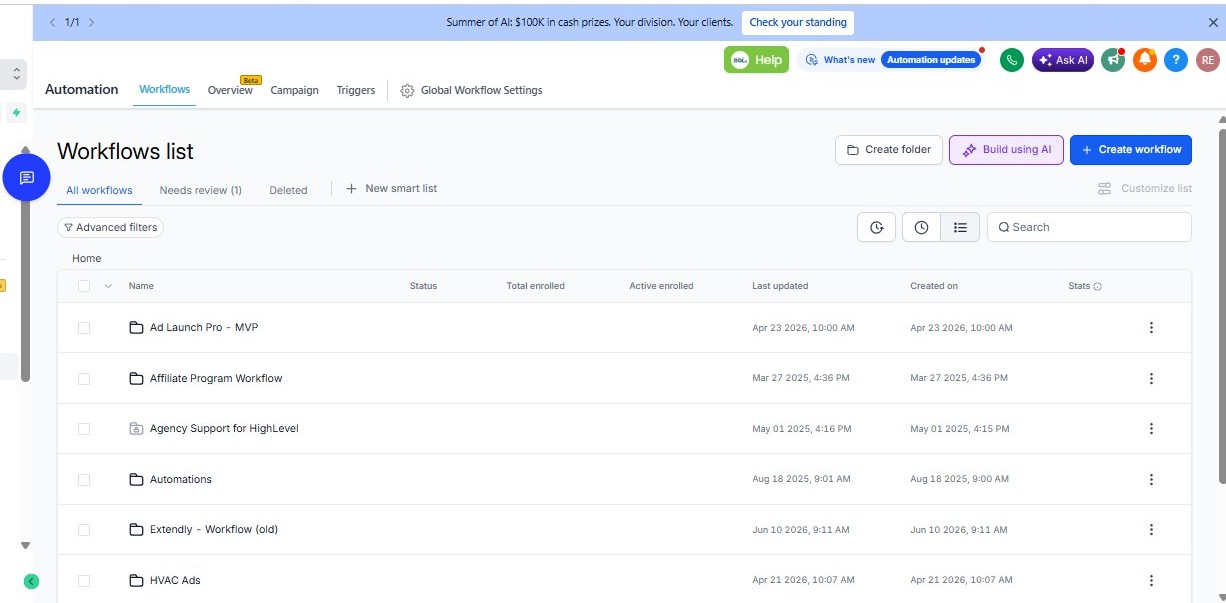Open Global Workflow Settings
1226x603 pixels.
pos(471,90)
